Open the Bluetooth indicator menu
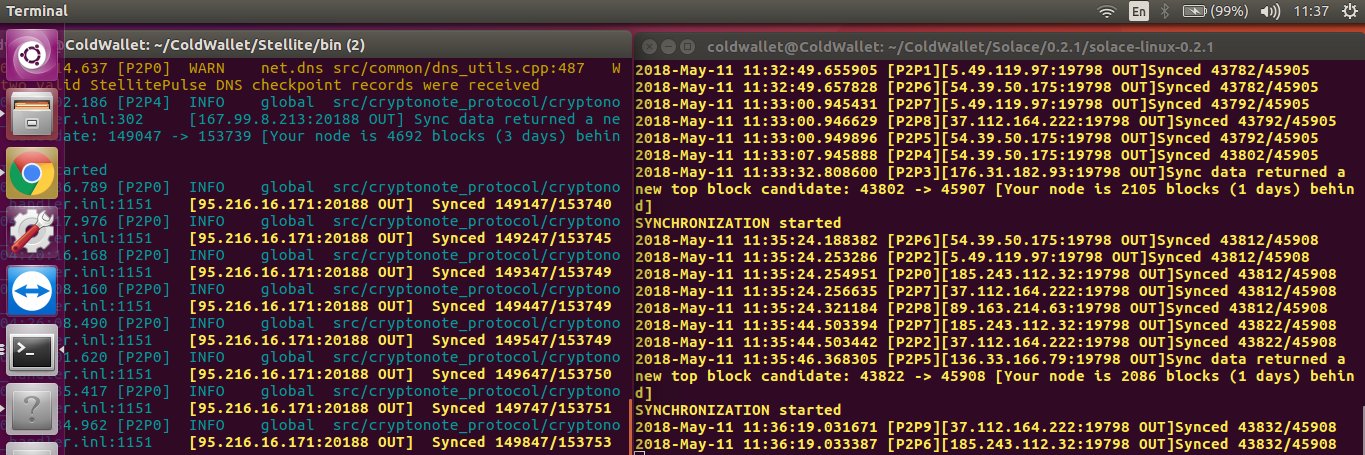Screen dimensions: 1365x455 tap(1164, 11)
